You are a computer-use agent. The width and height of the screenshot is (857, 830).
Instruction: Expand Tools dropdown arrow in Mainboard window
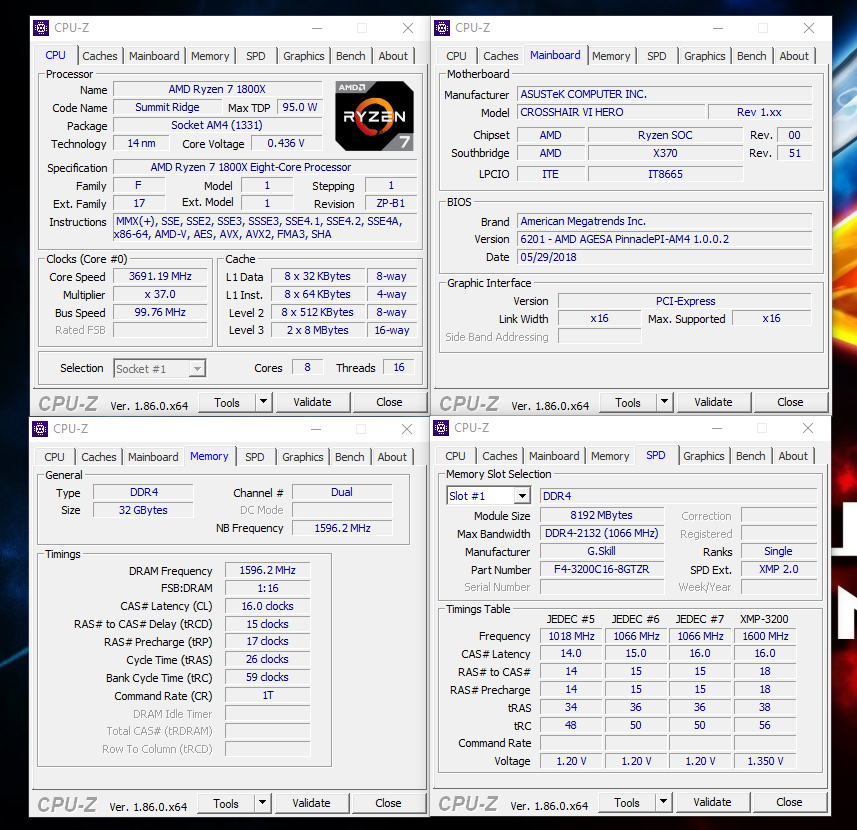pos(665,402)
